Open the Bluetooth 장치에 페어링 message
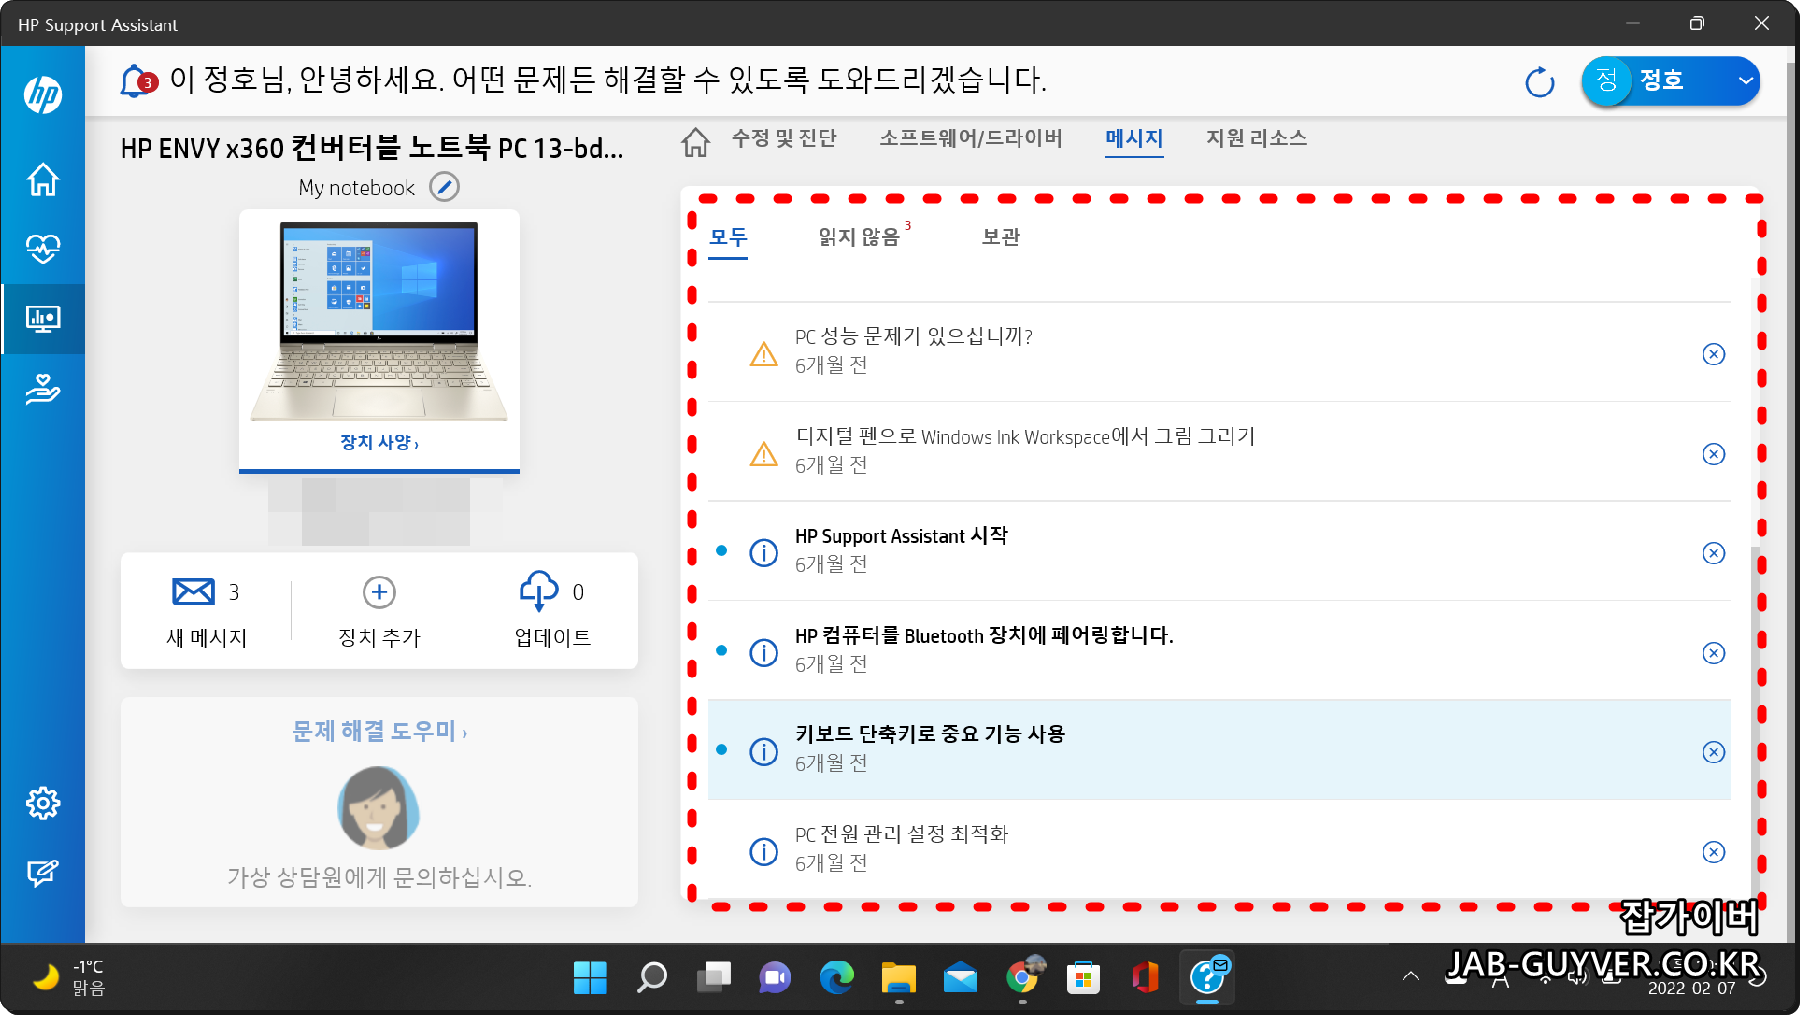The height and width of the screenshot is (1015, 1800). coord(1219,651)
